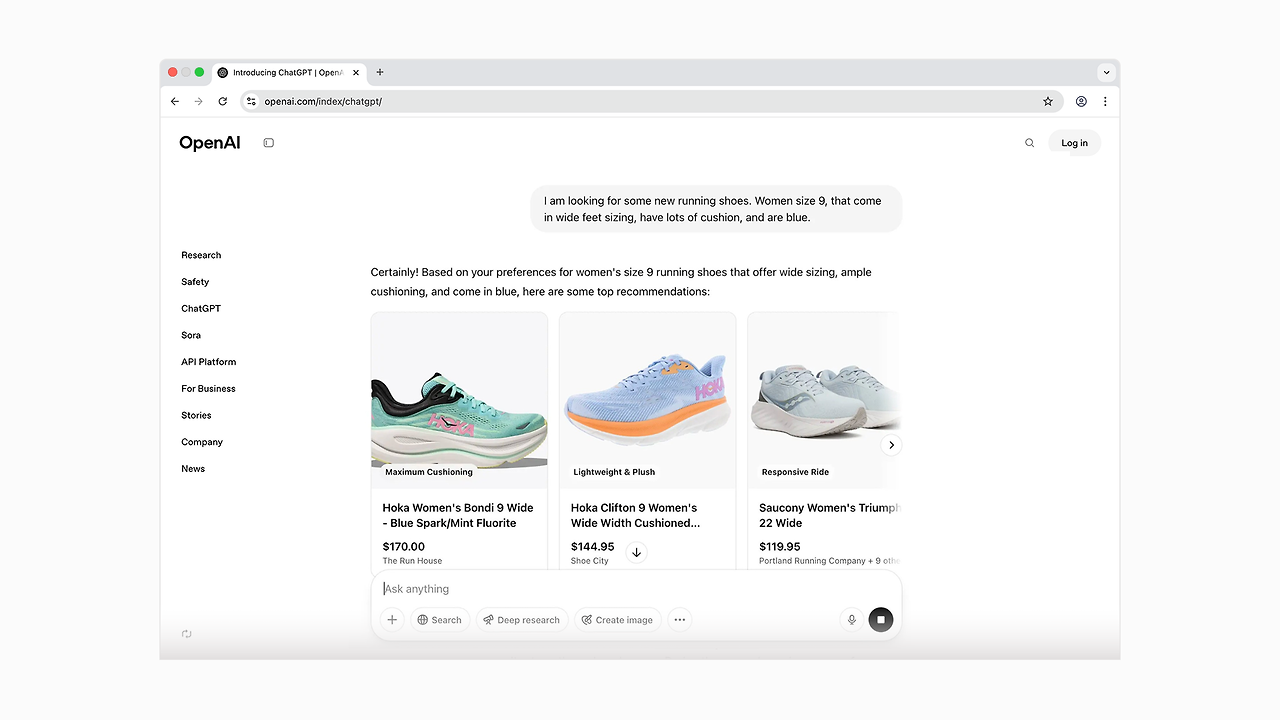Open For Business in the side navigation
This screenshot has height=720, width=1280.
208,389
